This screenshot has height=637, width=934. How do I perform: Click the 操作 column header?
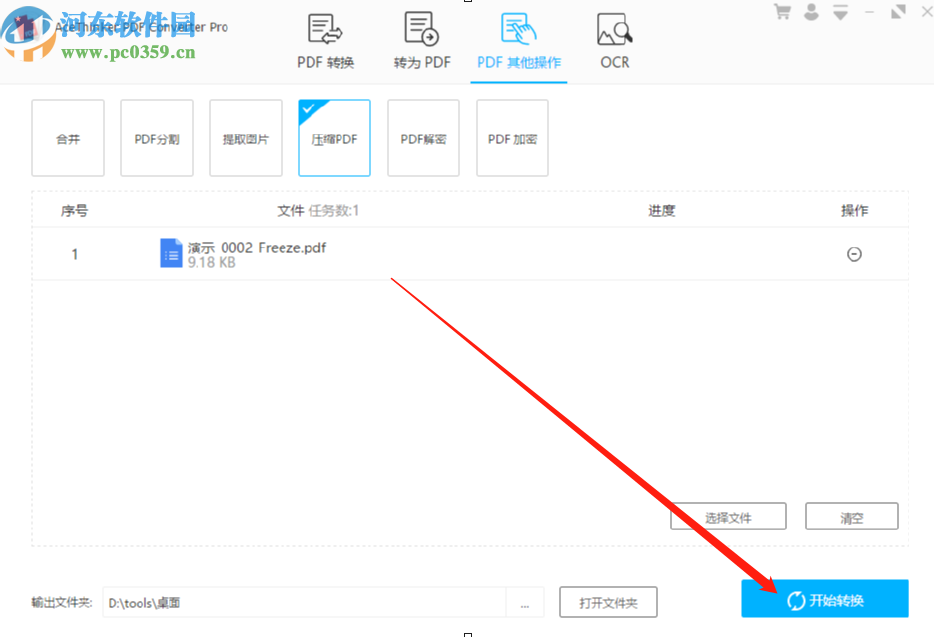(x=854, y=210)
